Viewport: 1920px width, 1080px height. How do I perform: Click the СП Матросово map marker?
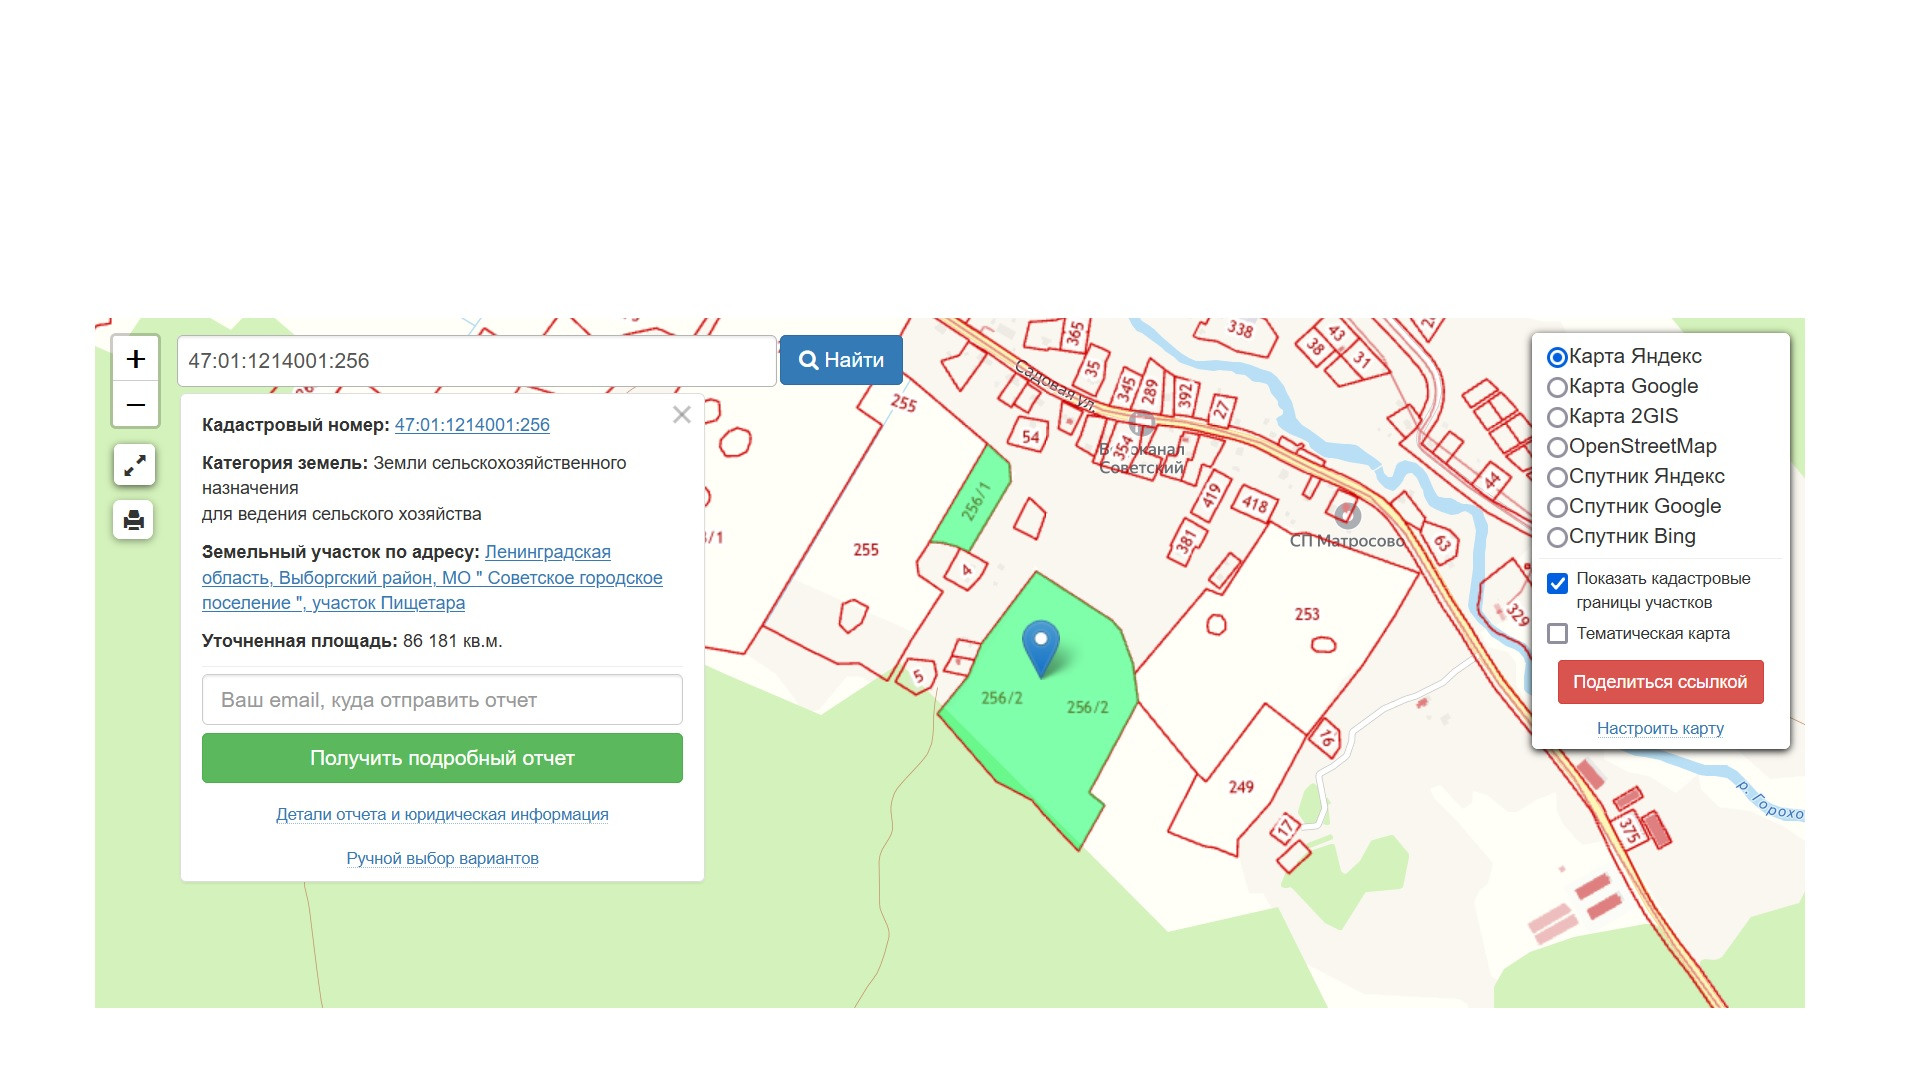(x=1348, y=516)
